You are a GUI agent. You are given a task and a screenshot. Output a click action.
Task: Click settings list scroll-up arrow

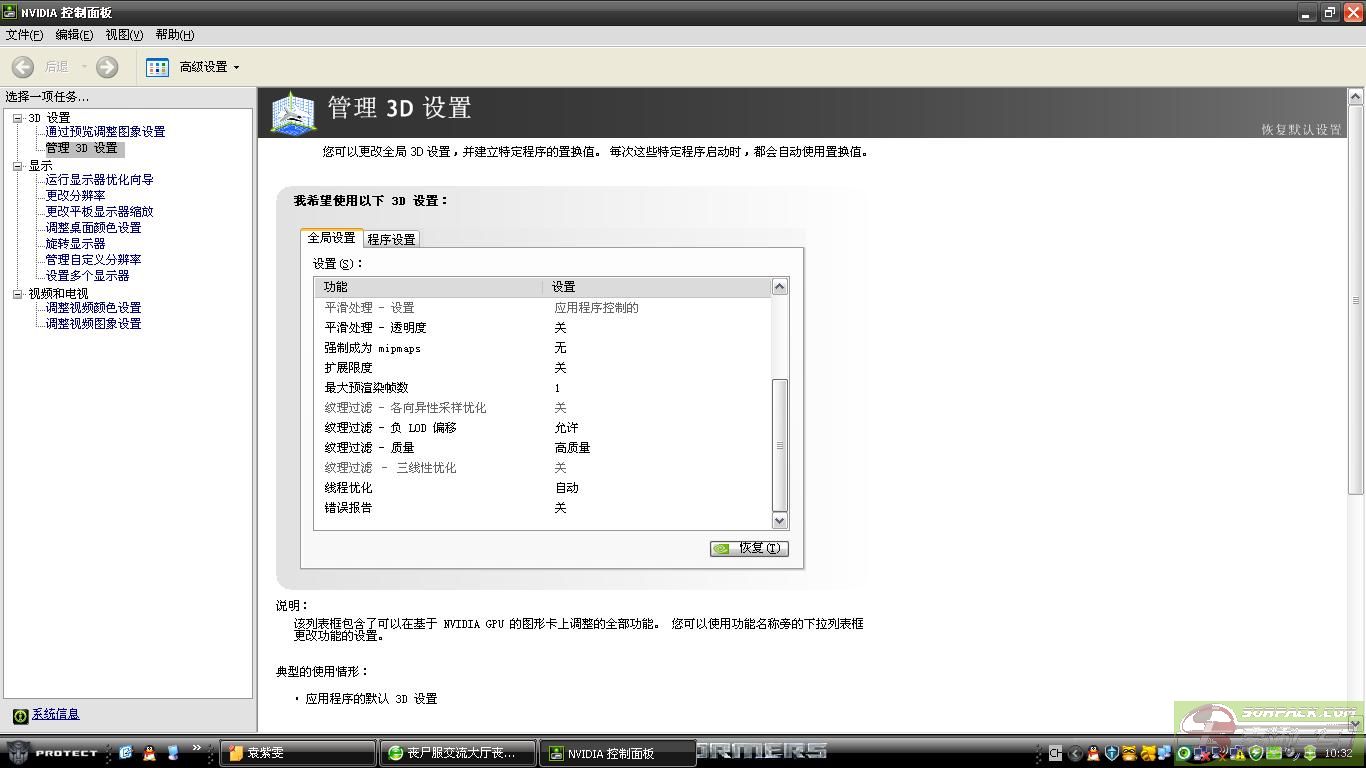pos(780,287)
